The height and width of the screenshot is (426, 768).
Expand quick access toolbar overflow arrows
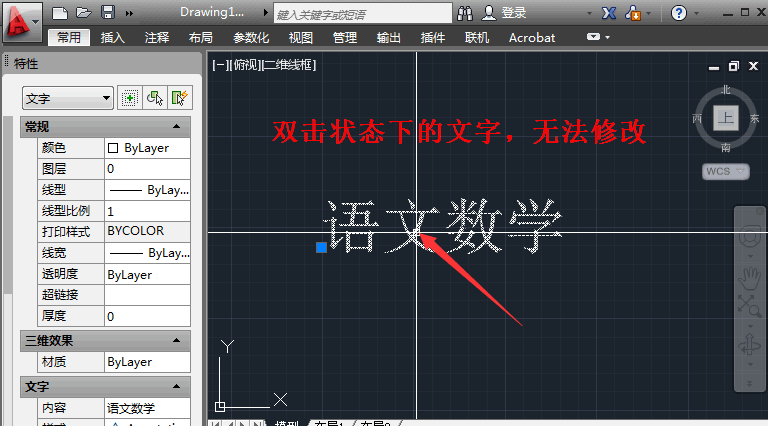[129, 14]
